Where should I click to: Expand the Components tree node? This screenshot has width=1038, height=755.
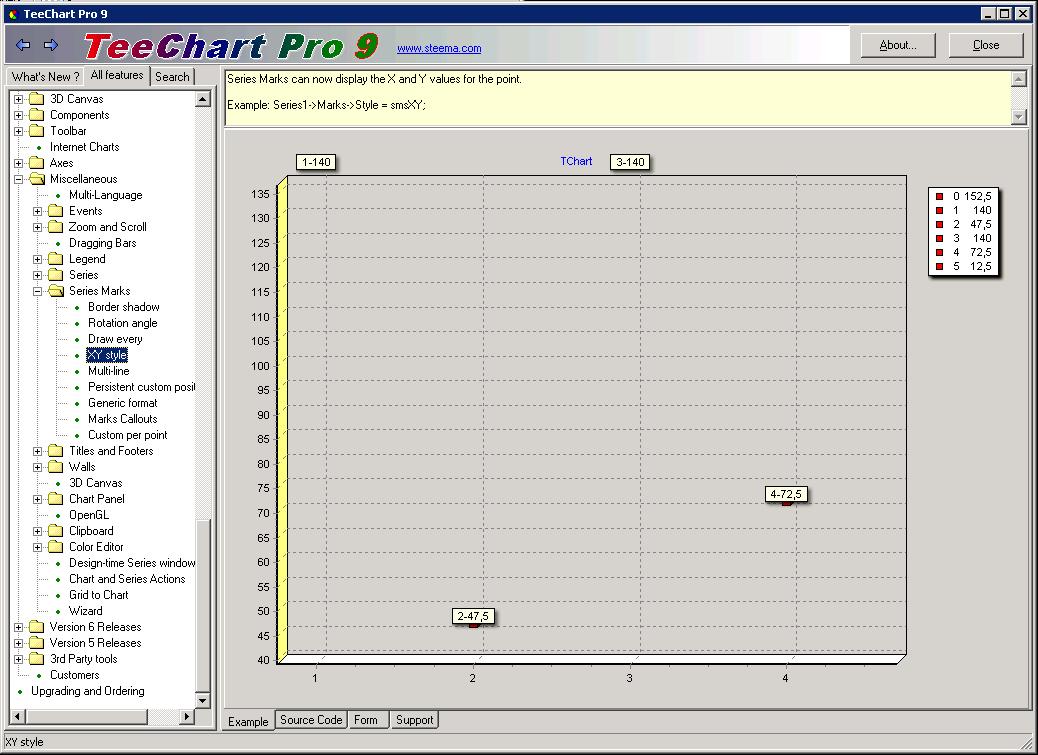coord(19,115)
